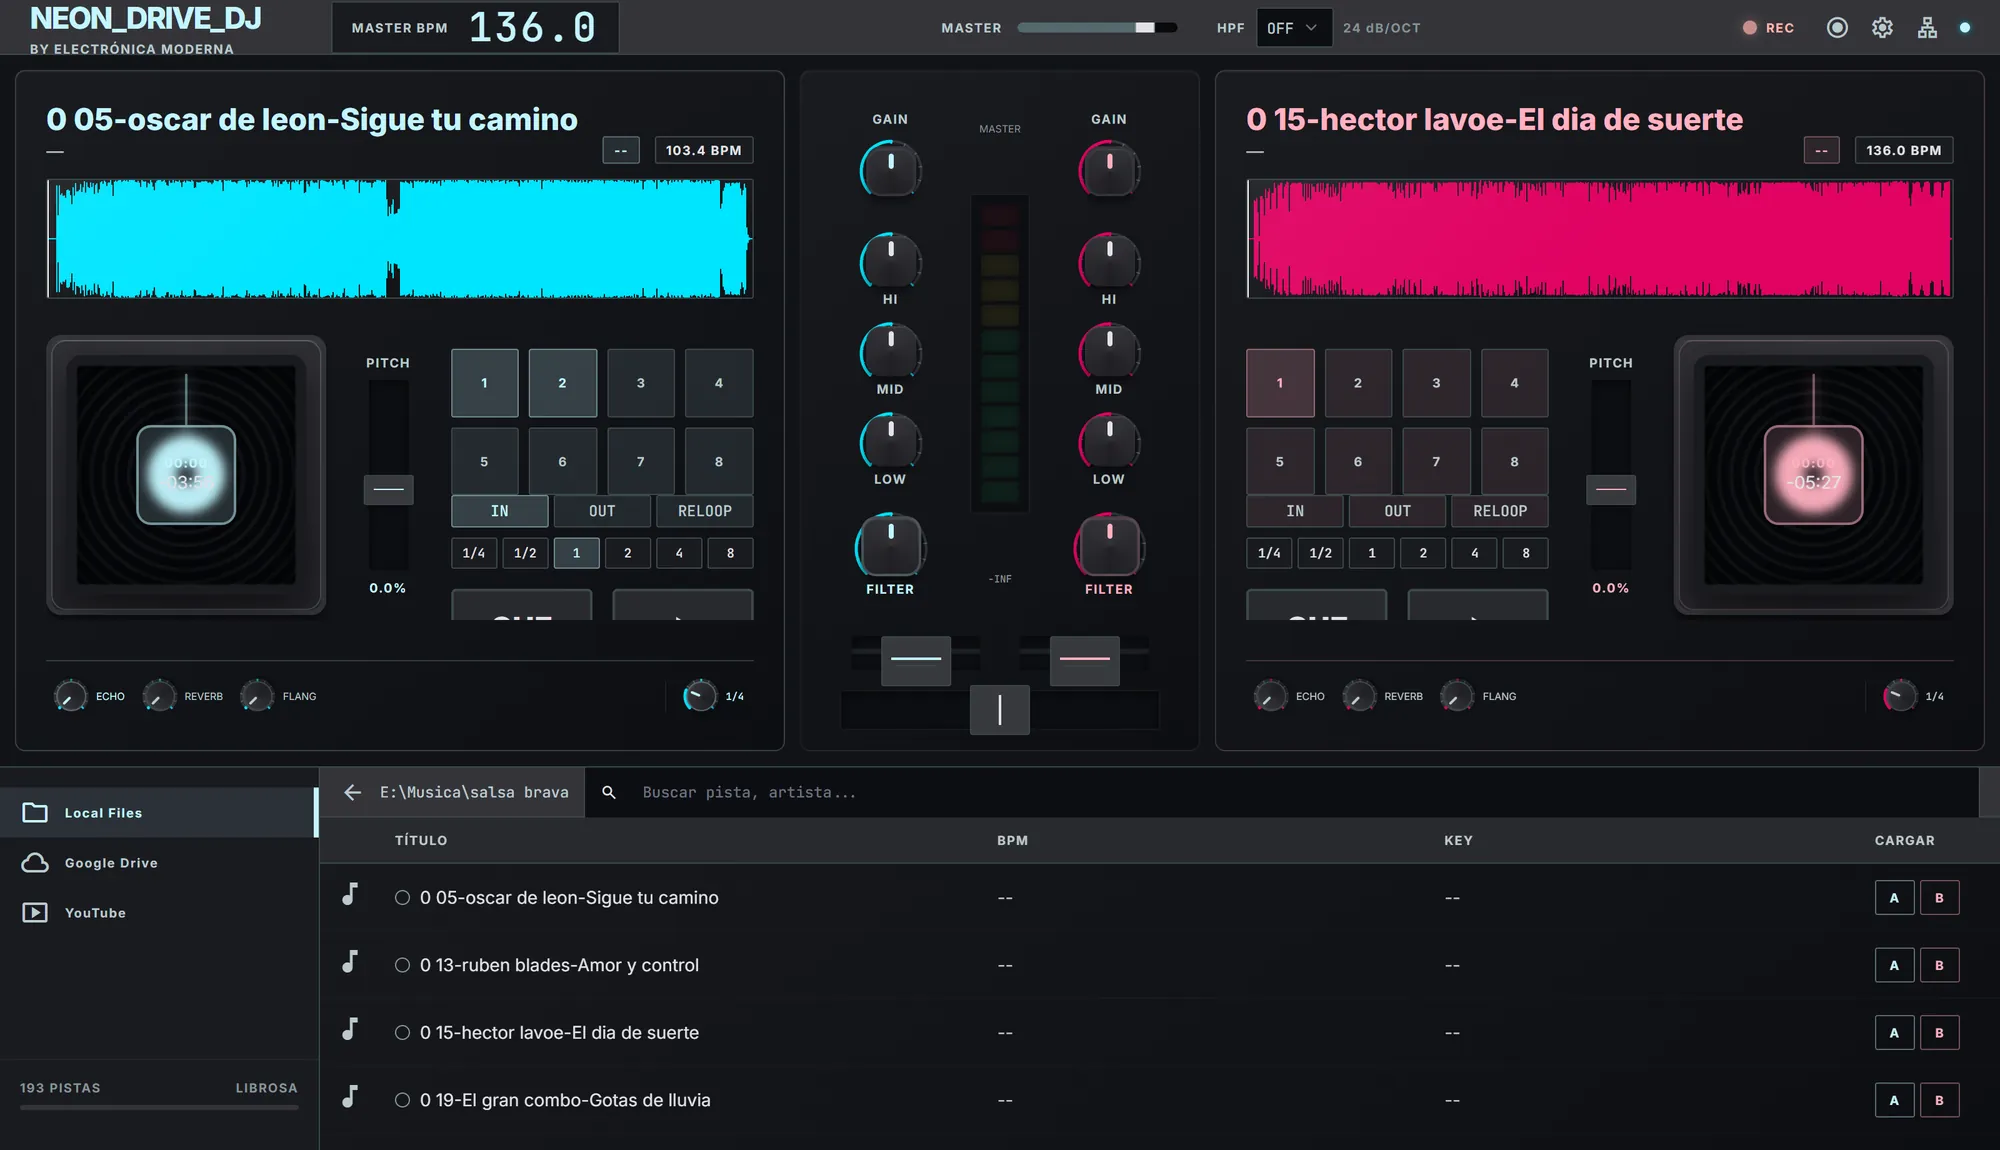
Task: Select the Google Drive cloud icon
Action: (35, 862)
